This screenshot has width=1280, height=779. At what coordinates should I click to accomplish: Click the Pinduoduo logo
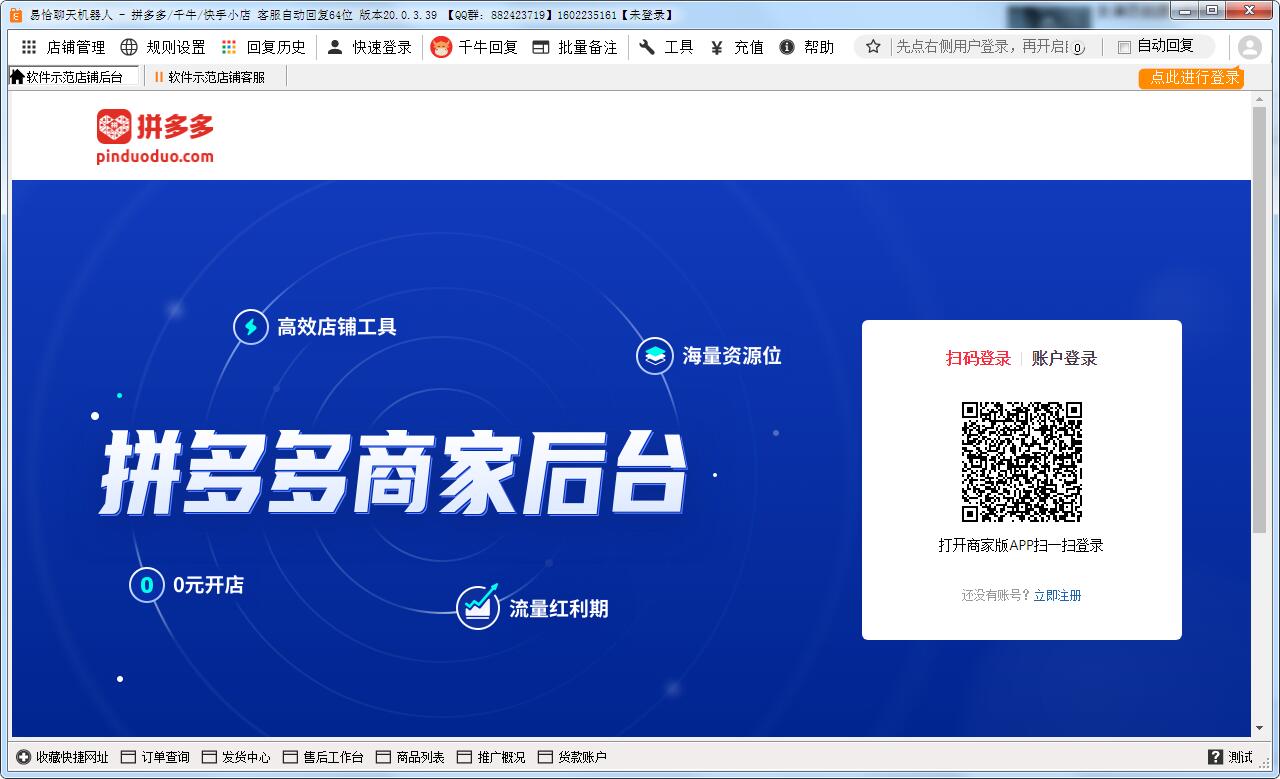point(155,136)
